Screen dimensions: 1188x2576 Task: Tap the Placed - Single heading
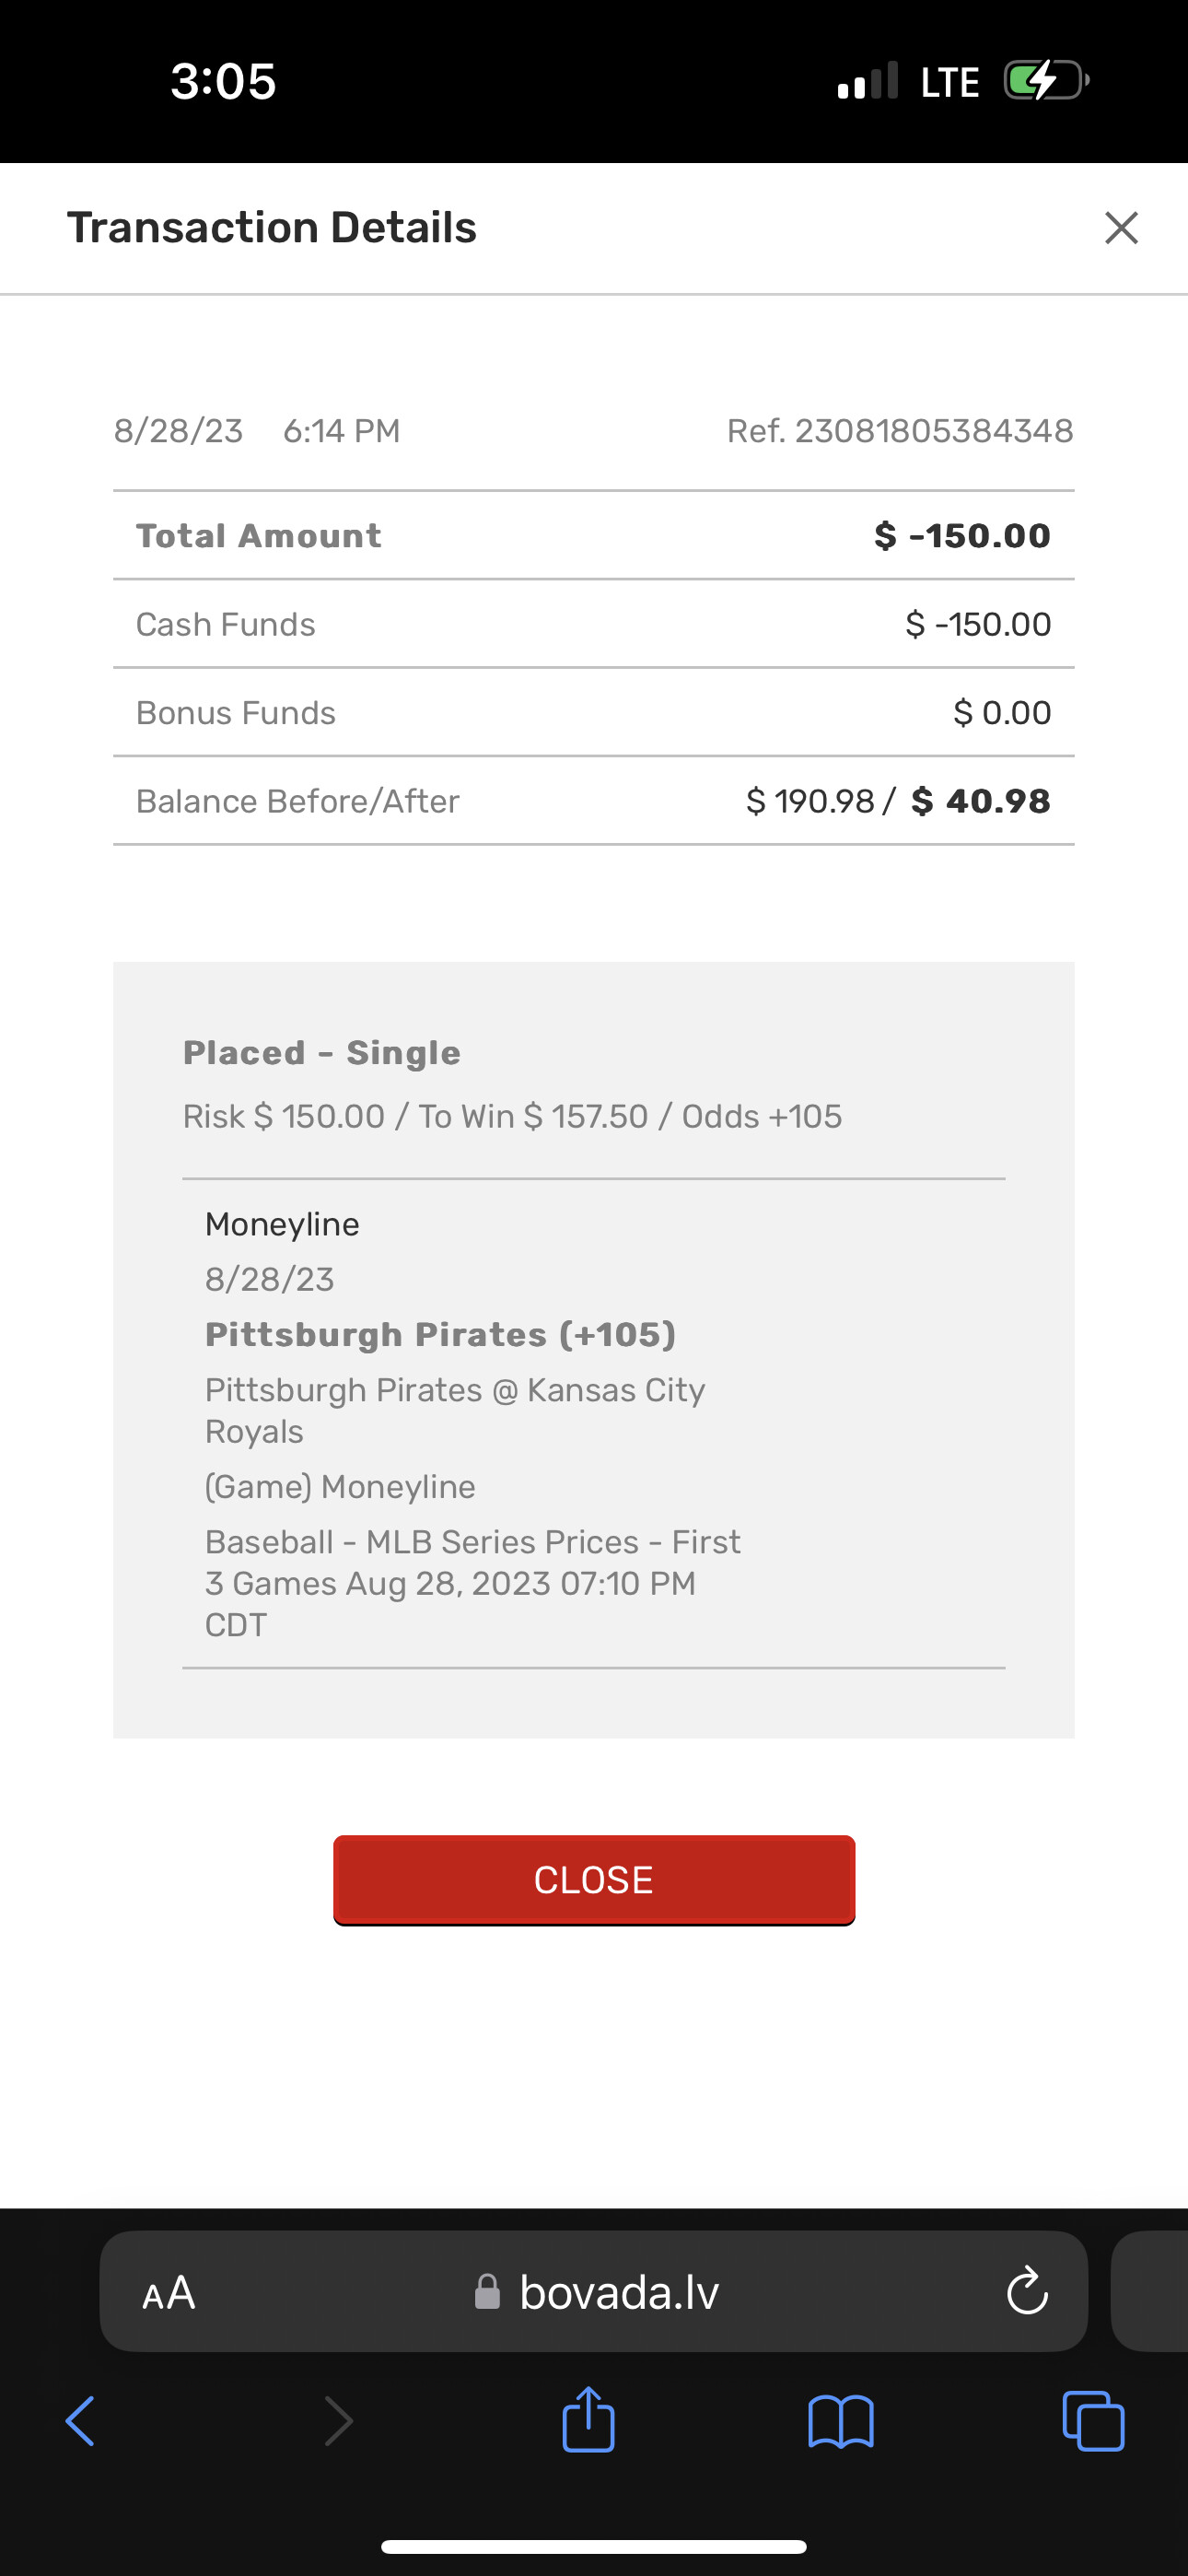(x=322, y=1053)
